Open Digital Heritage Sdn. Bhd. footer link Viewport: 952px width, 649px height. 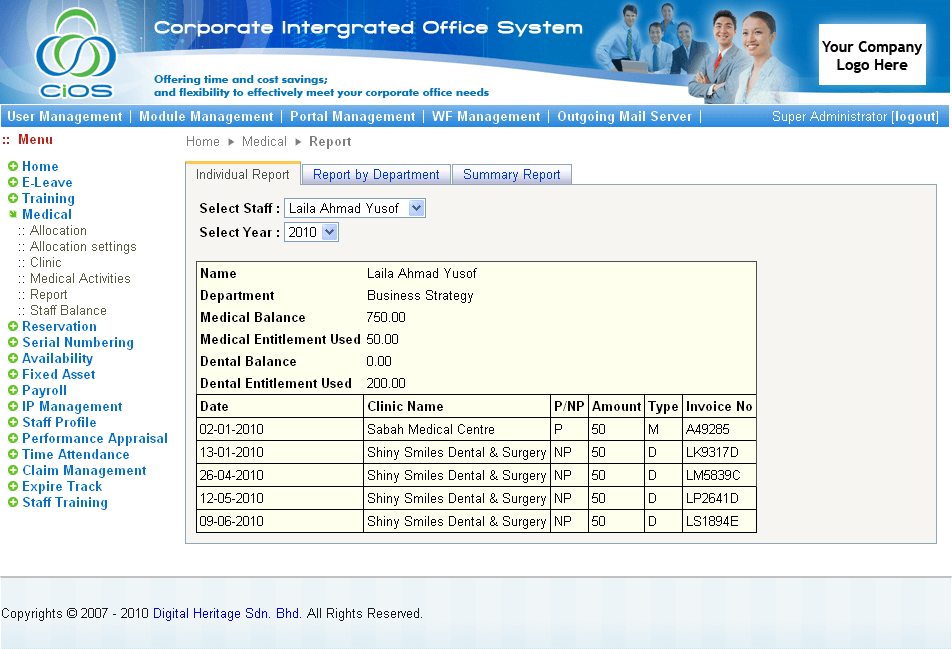227,613
